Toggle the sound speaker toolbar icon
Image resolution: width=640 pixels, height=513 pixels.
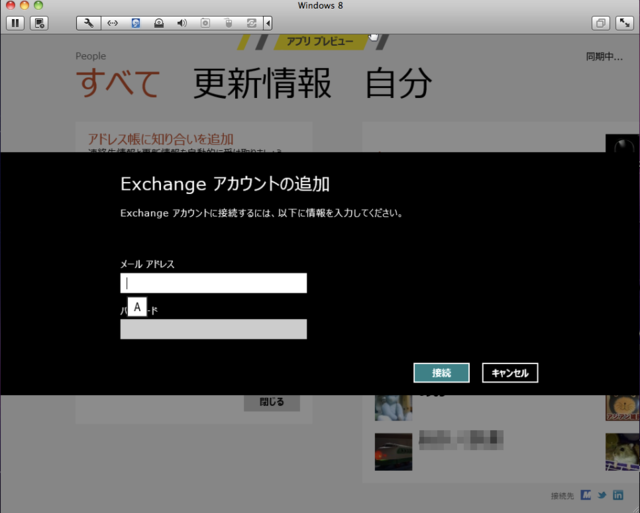point(182,23)
